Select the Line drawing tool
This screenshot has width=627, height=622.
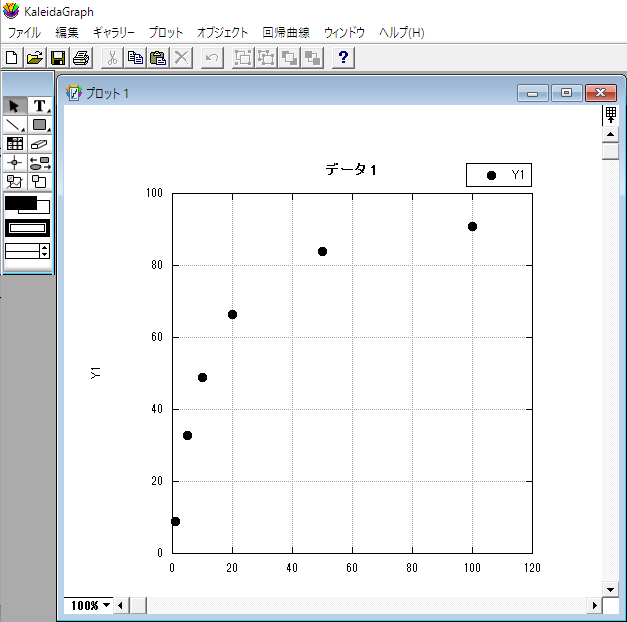pyautogui.click(x=15, y=125)
